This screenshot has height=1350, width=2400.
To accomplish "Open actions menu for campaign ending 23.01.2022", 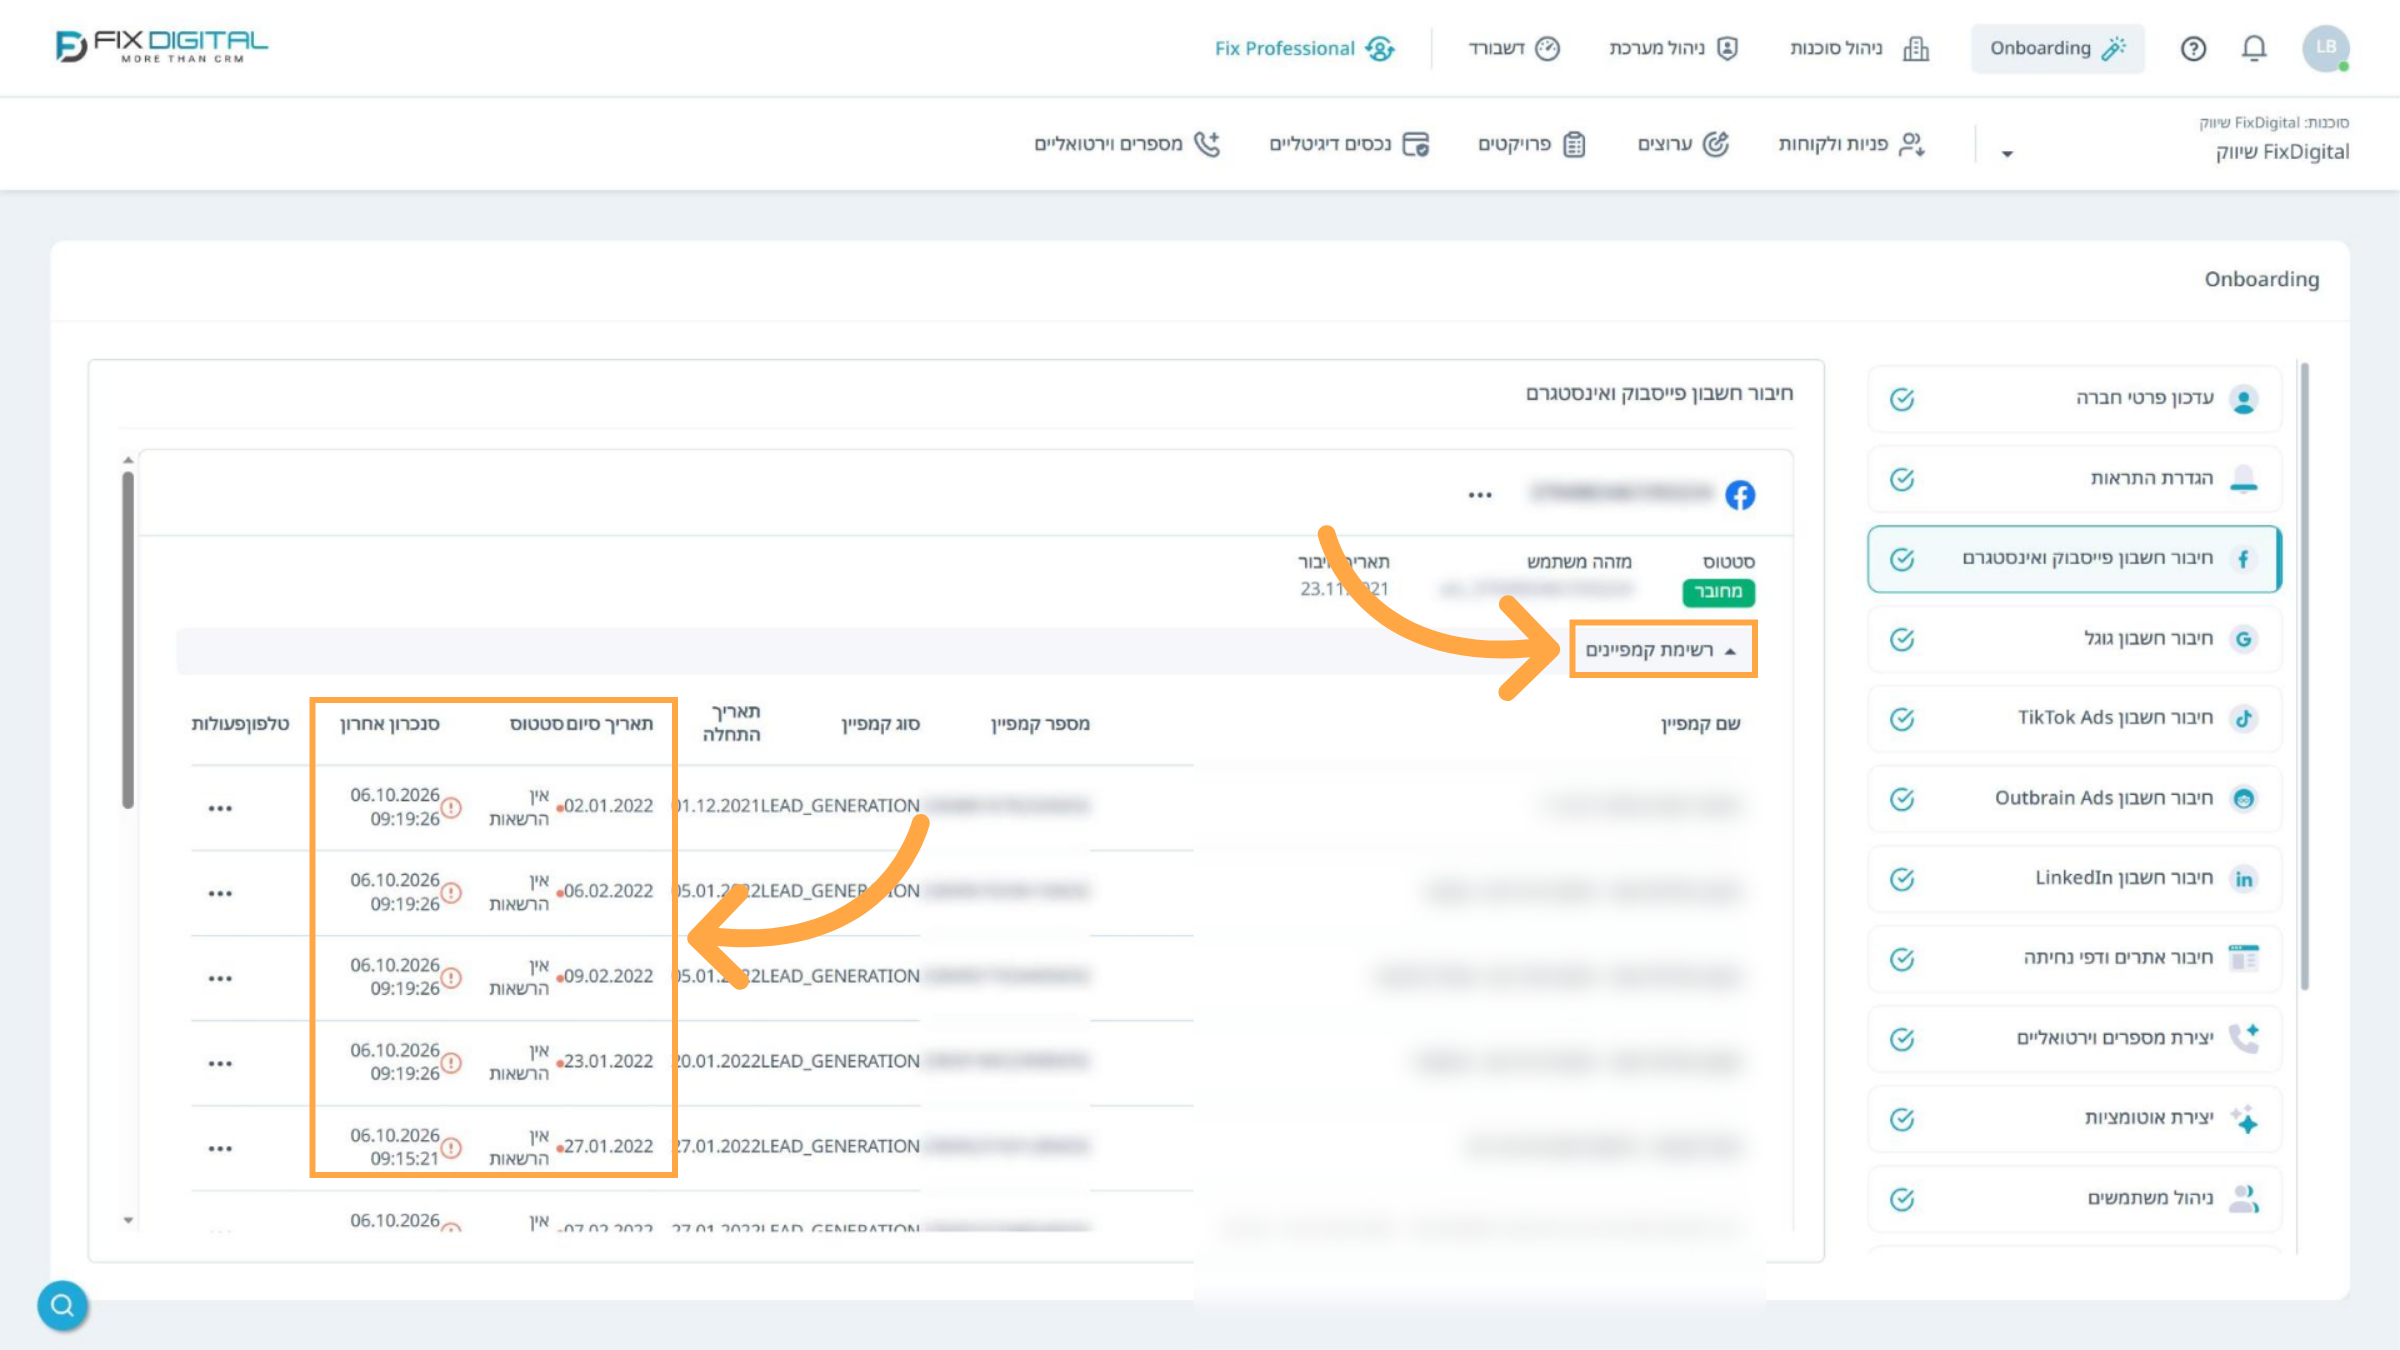I will pyautogui.click(x=220, y=1063).
